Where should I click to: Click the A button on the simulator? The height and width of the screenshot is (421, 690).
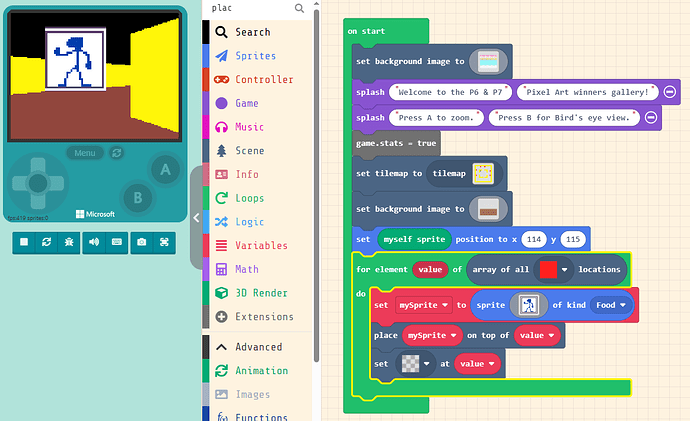[165, 170]
